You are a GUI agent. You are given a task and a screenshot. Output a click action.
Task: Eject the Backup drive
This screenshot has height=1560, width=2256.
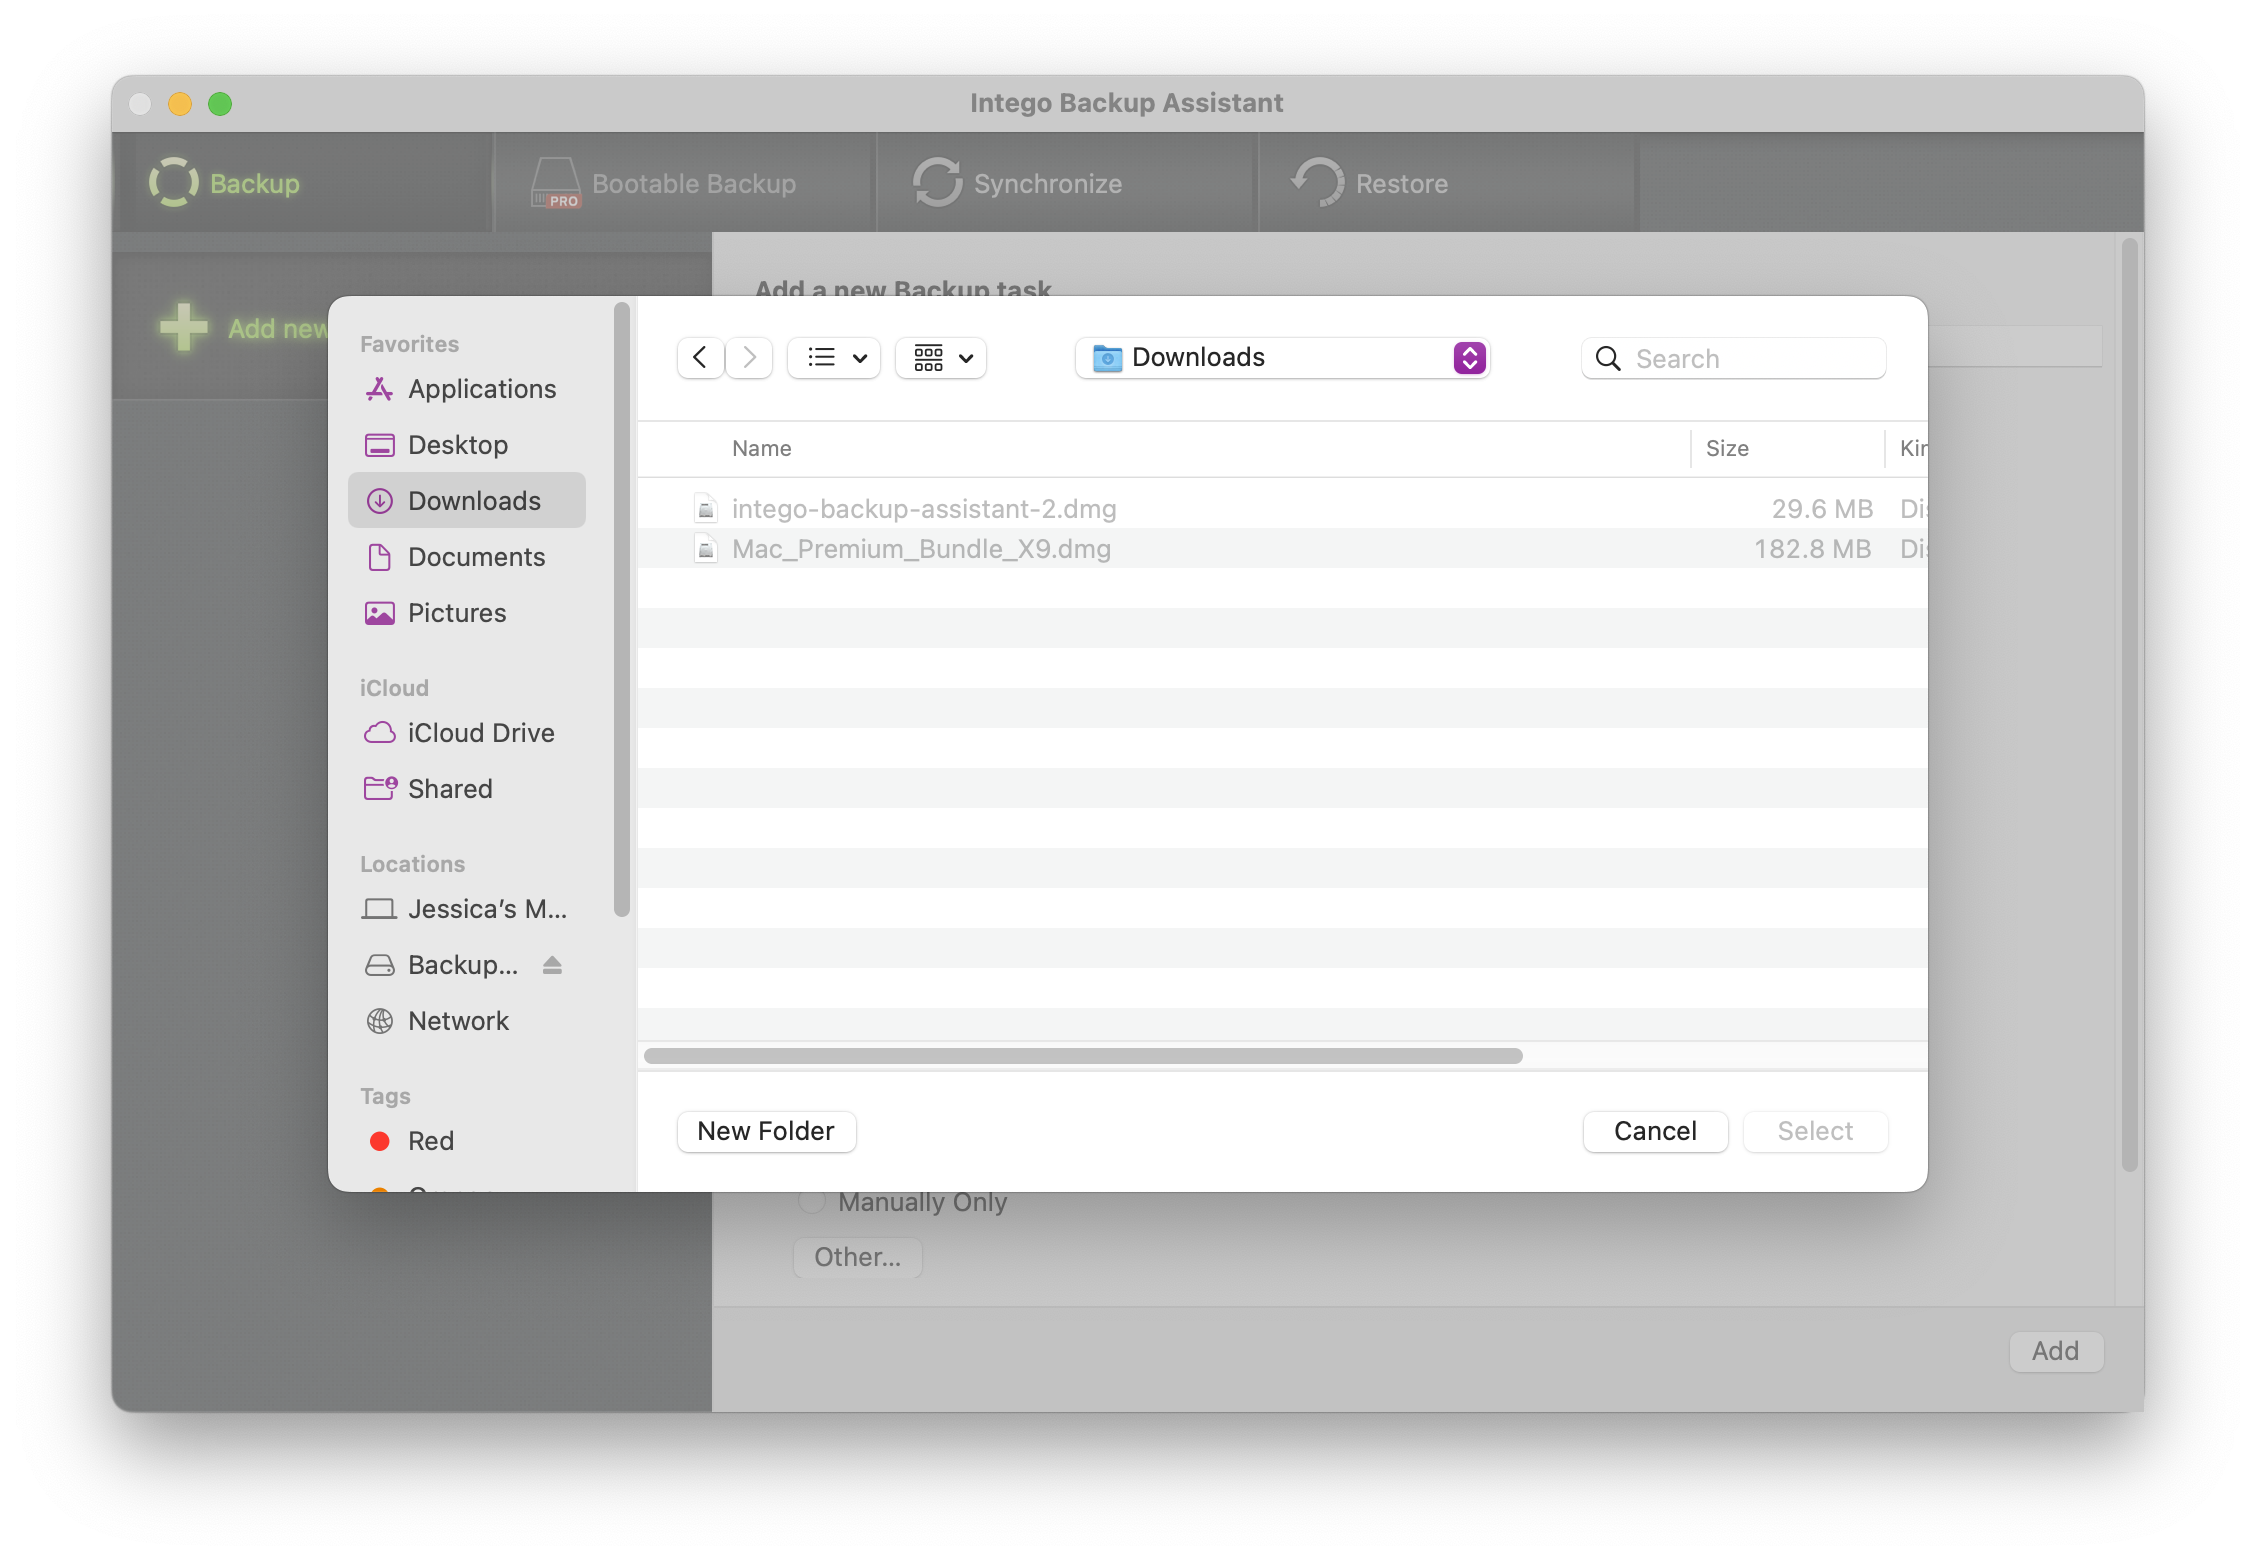click(x=553, y=965)
